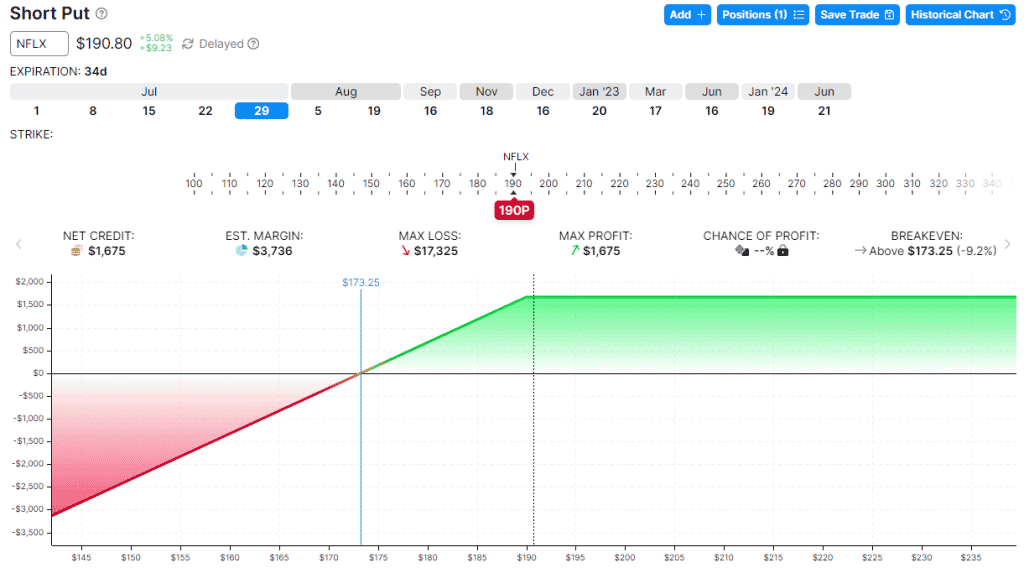Click the lock icon under Chance of Profit
The width and height of the screenshot is (1024, 568).
point(783,251)
